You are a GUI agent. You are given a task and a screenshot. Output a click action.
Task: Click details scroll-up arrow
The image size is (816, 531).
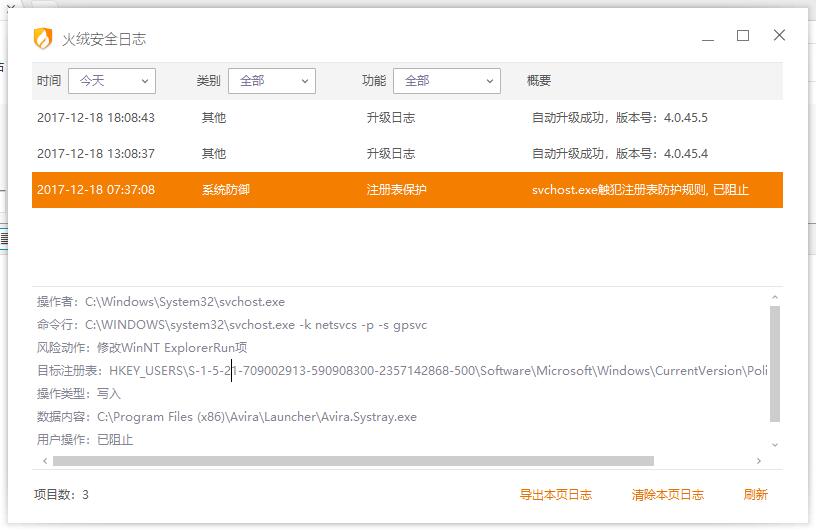coord(775,297)
